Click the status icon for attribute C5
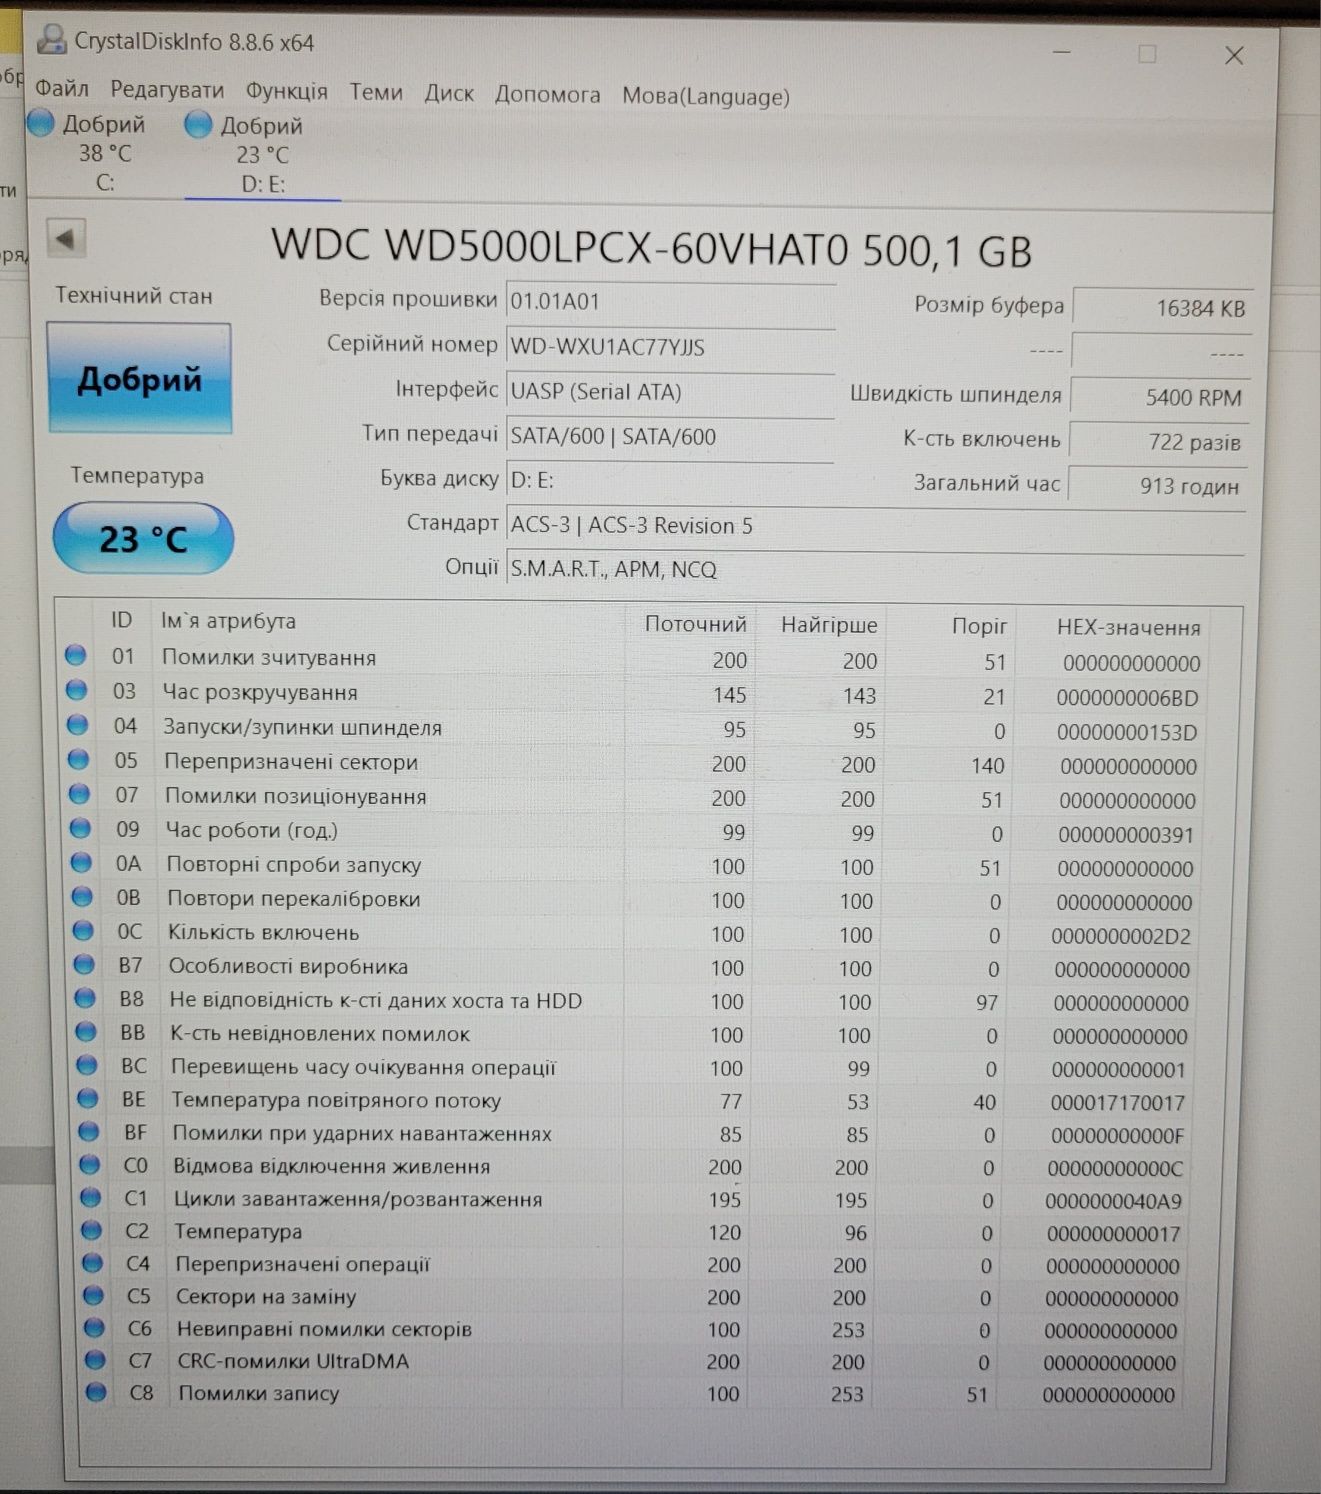Viewport: 1321px width, 1494px height. 94,1295
